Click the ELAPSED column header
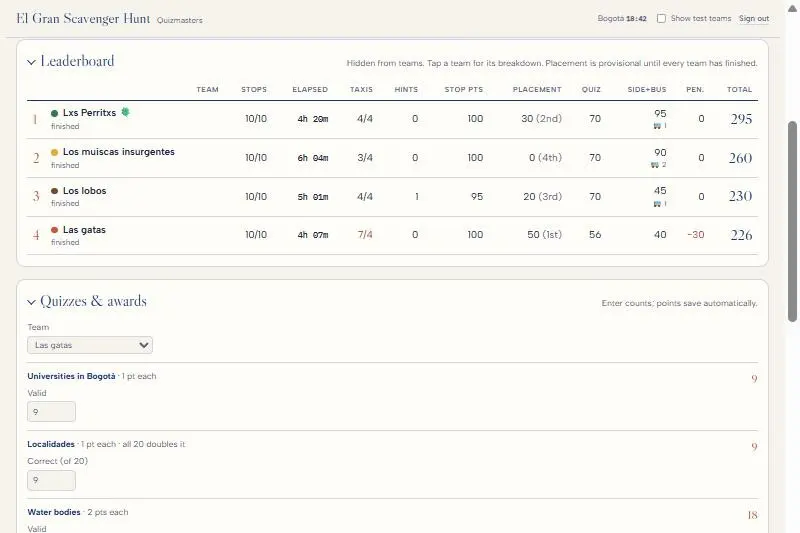The height and width of the screenshot is (533, 800). (310, 89)
